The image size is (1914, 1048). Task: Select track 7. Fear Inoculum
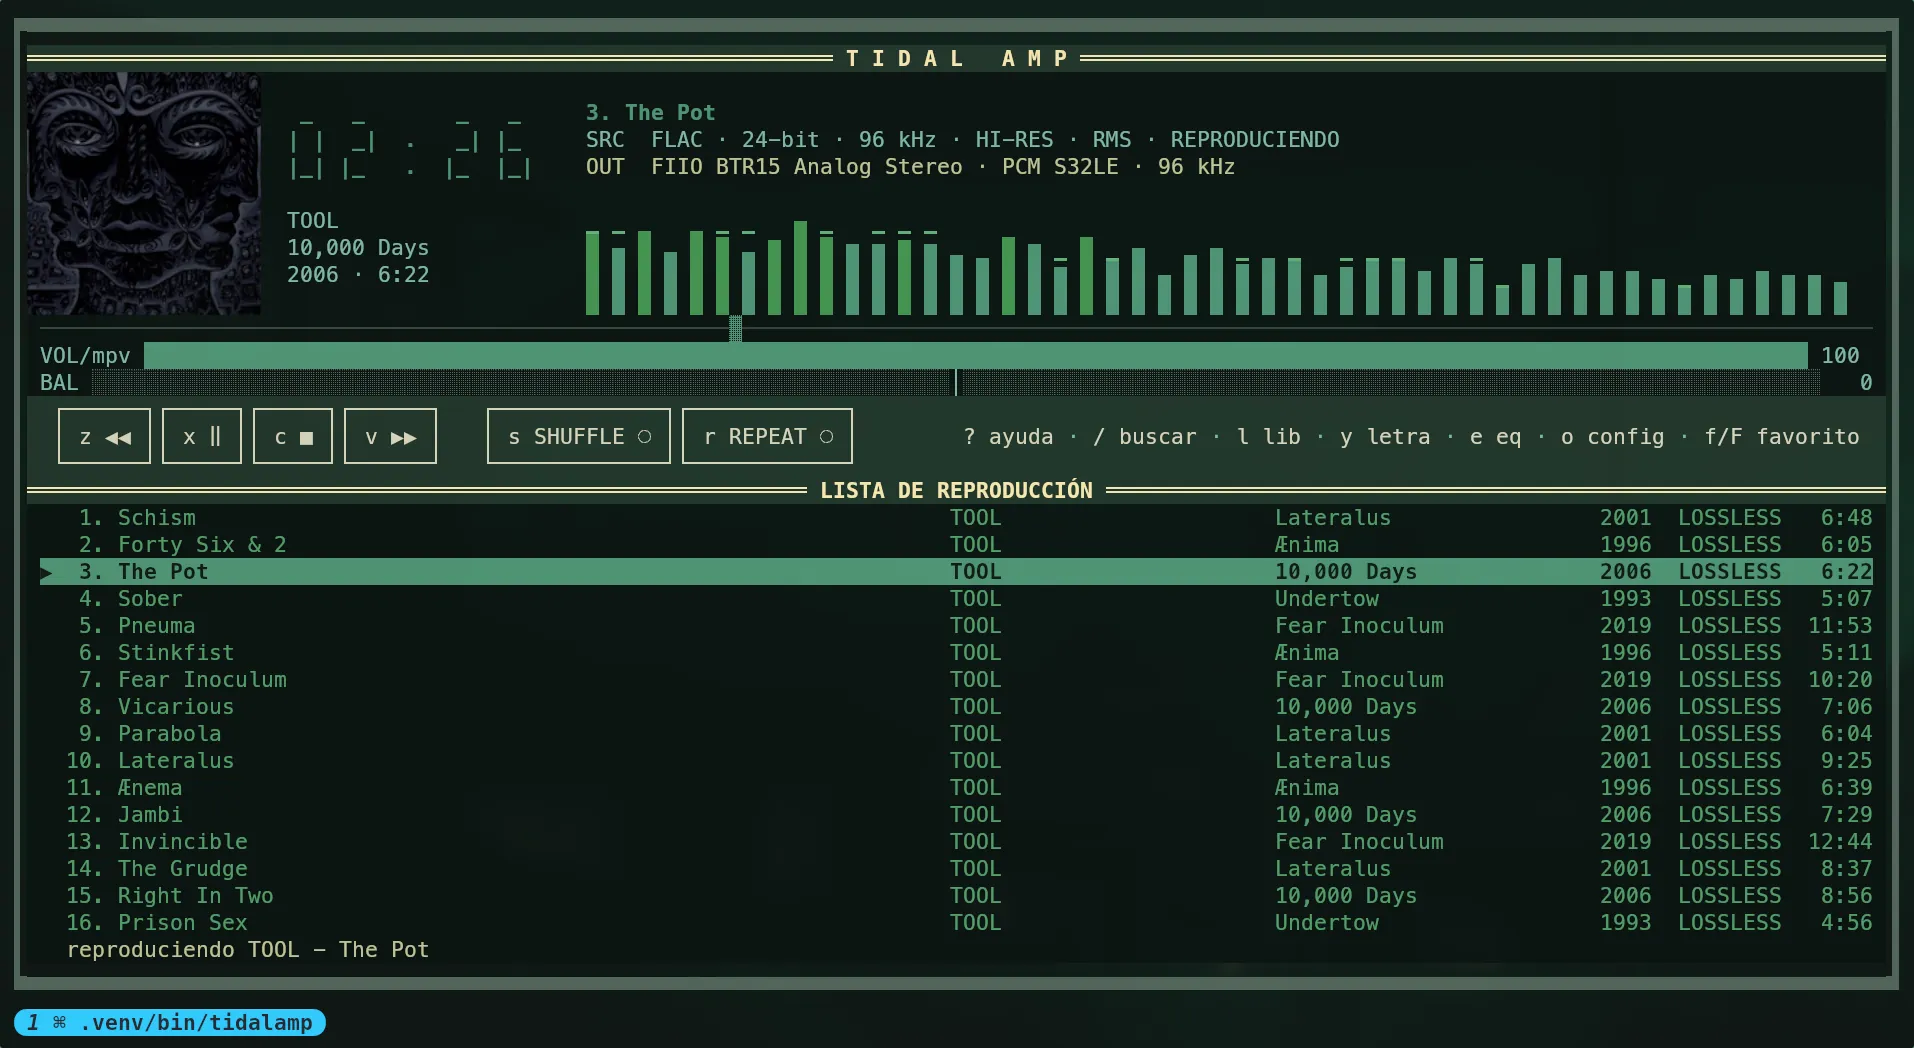(956, 679)
